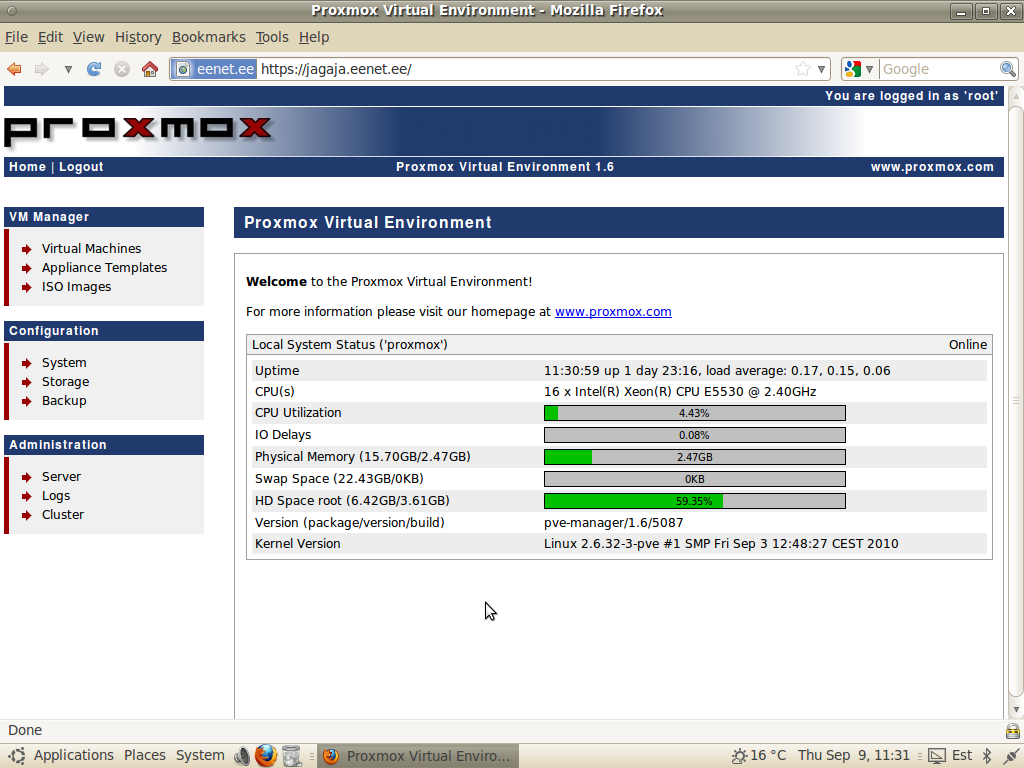Open Server administration page
The width and height of the screenshot is (1024, 768).
(x=61, y=476)
